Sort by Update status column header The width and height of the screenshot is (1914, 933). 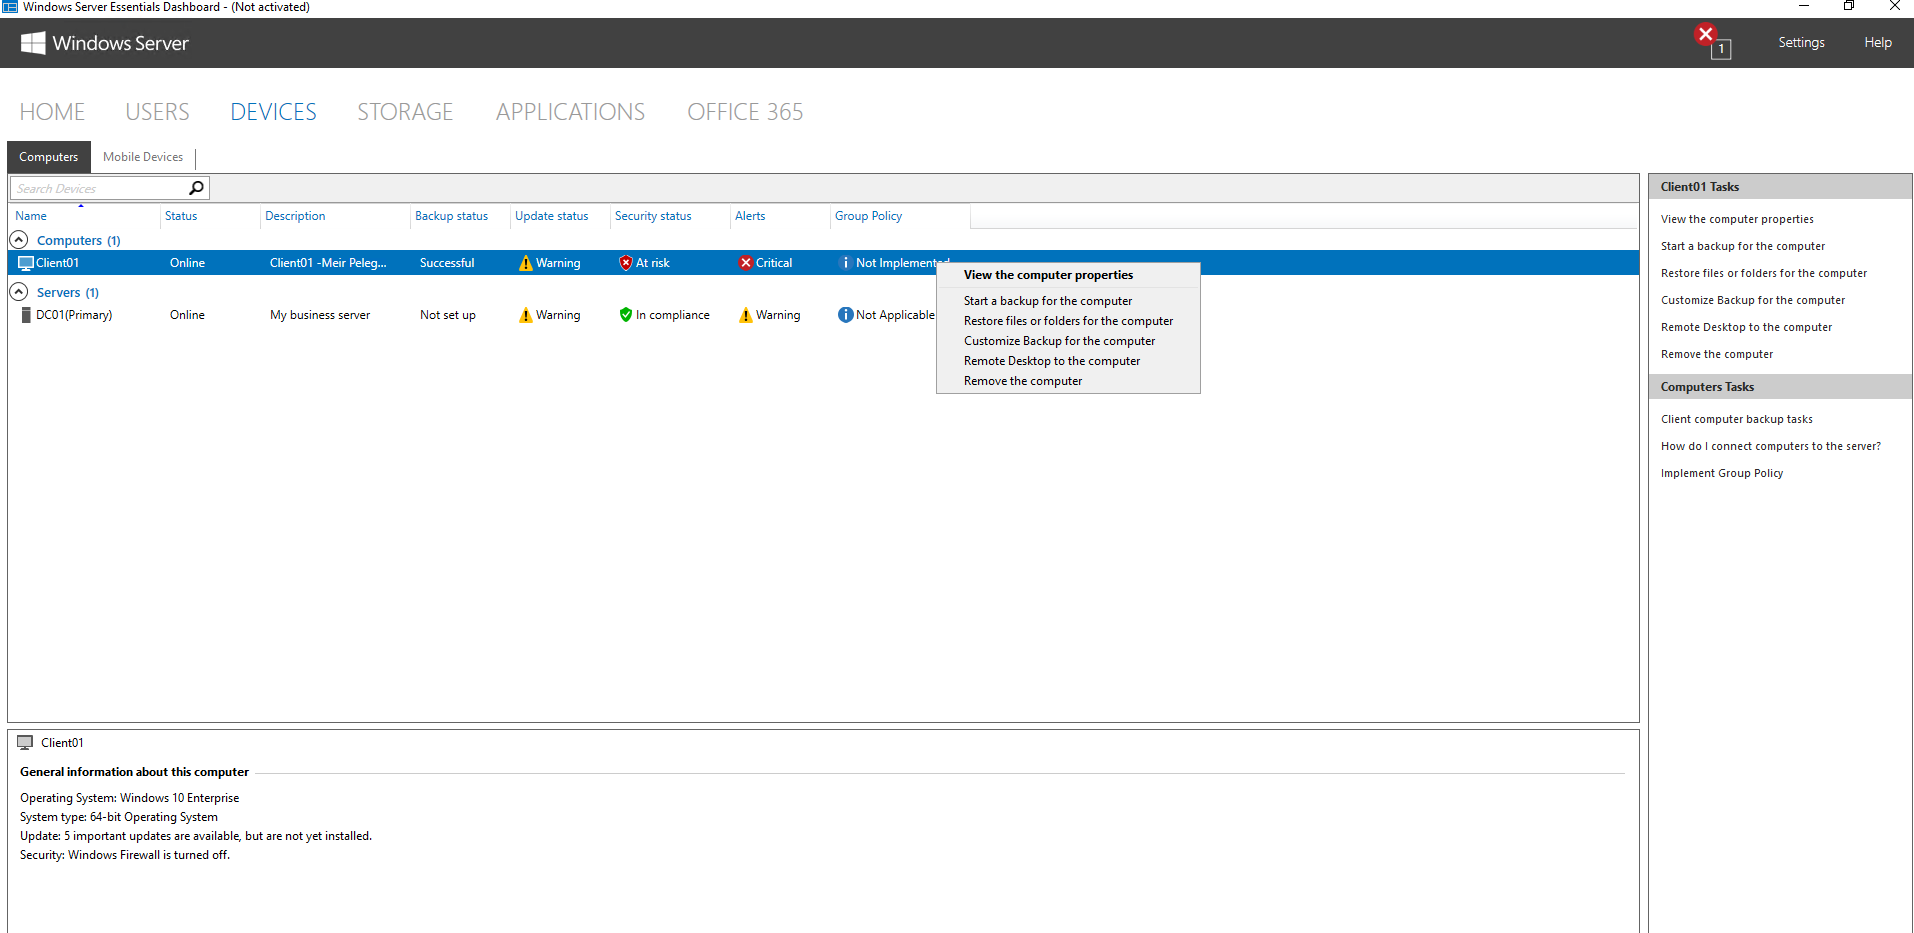point(551,216)
